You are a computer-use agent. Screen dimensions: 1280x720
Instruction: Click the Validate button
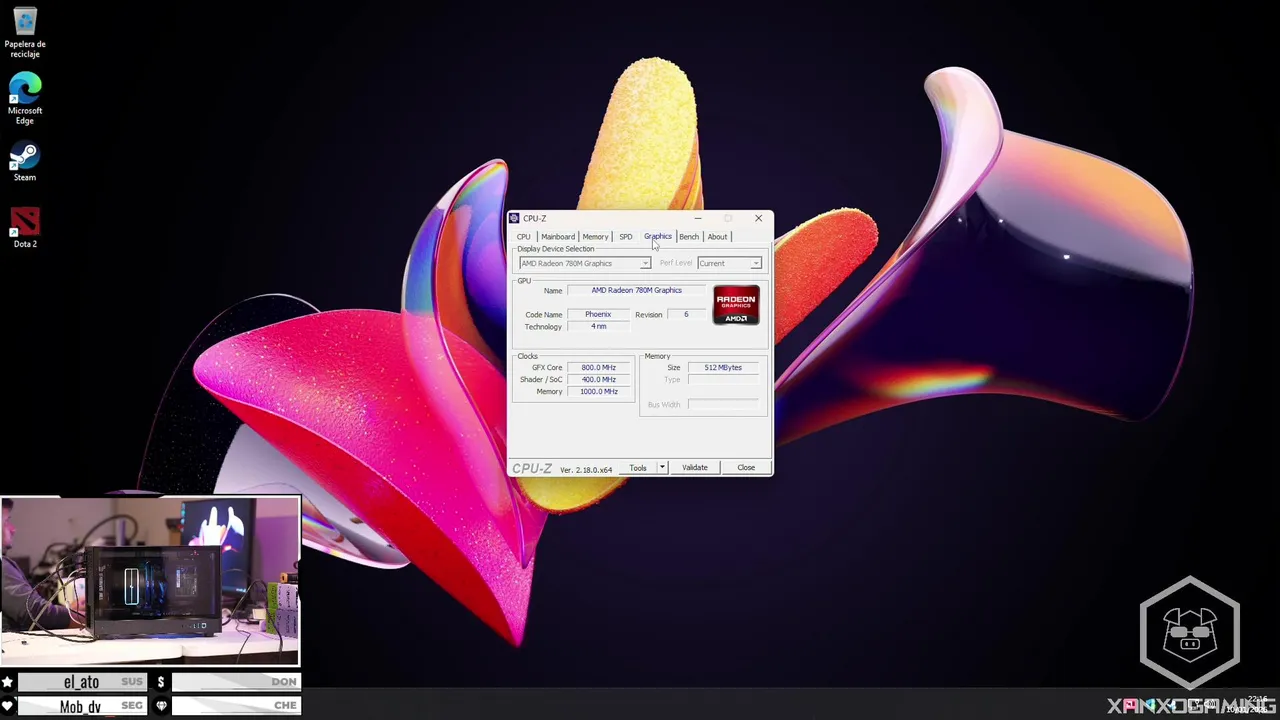695,467
